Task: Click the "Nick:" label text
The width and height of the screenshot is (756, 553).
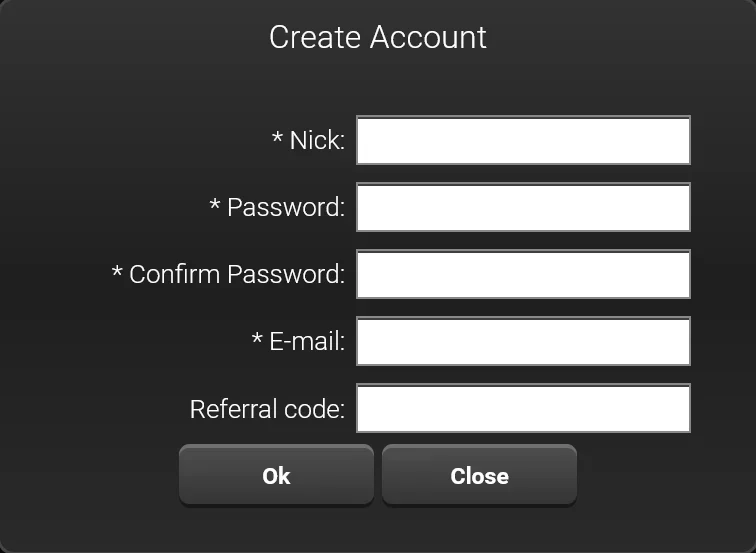Action: pos(317,141)
